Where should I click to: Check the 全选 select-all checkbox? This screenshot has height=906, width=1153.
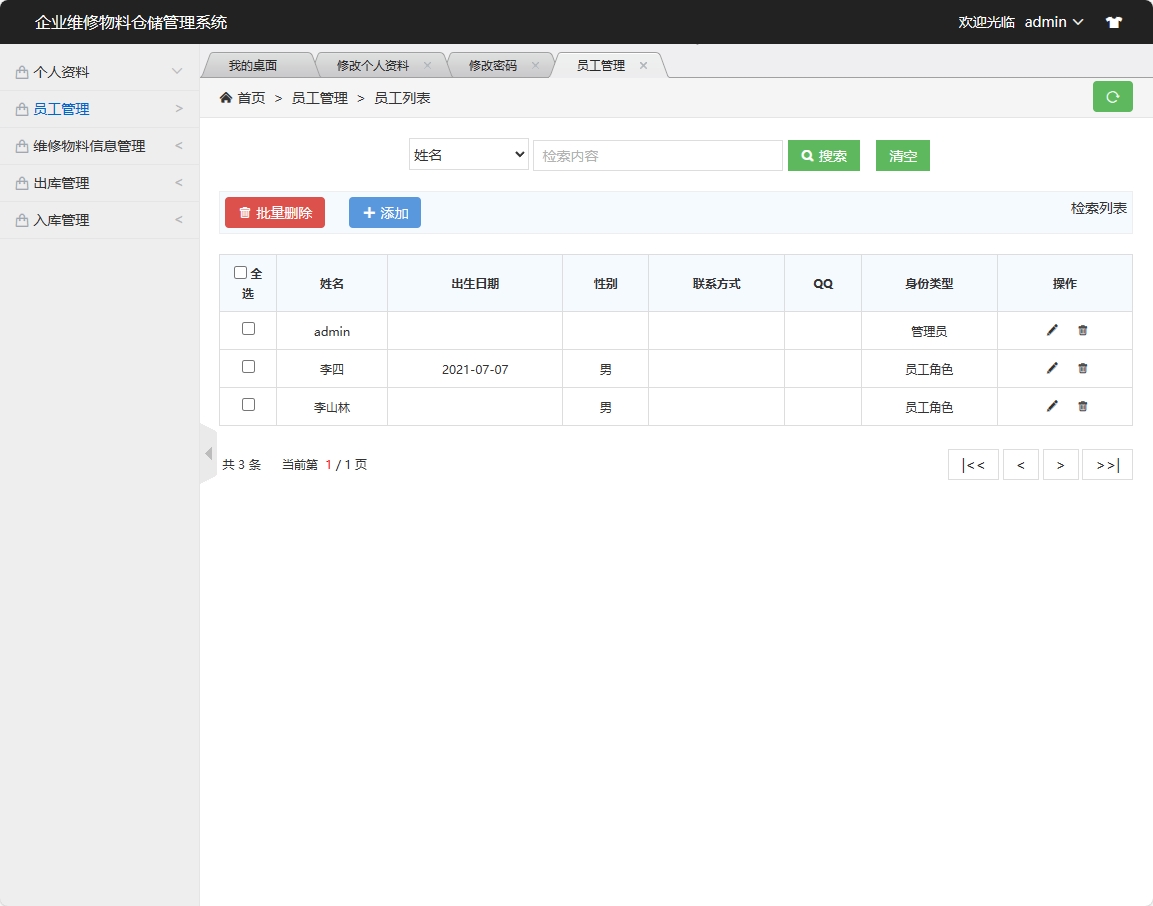(240, 270)
